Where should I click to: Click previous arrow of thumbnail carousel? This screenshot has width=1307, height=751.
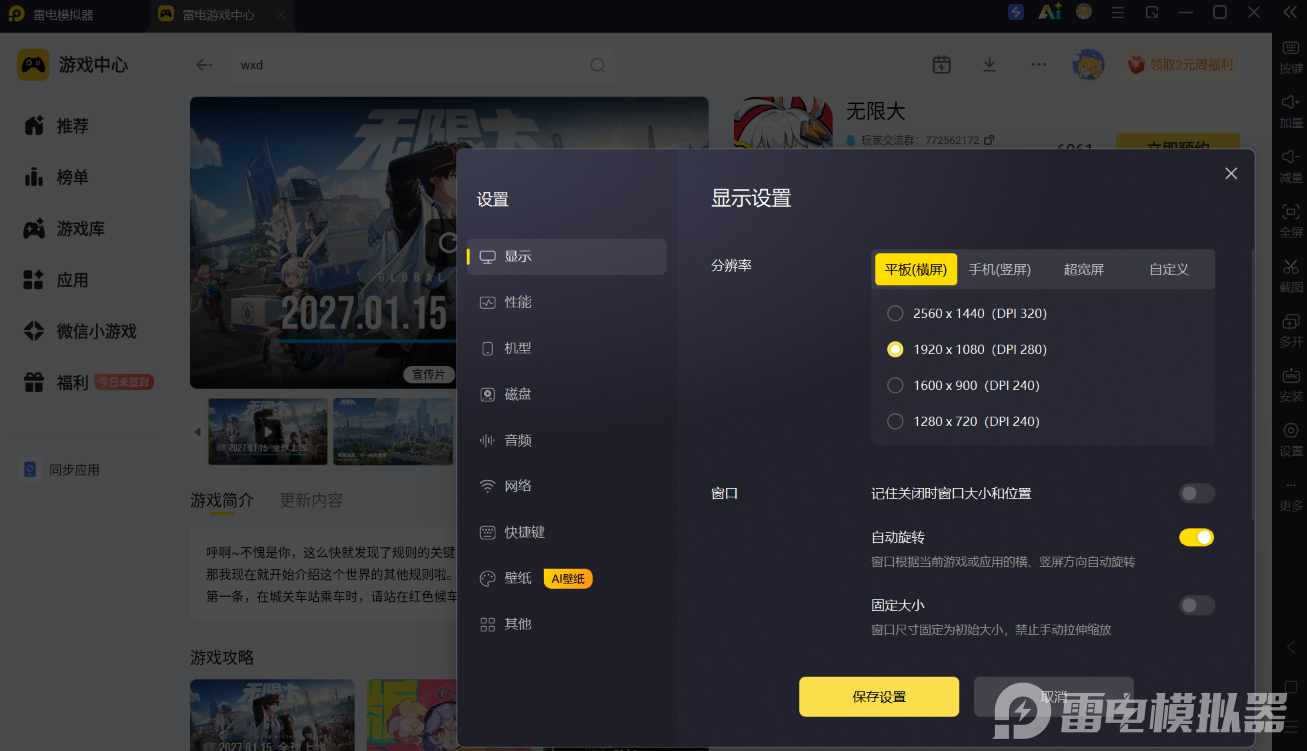[197, 432]
